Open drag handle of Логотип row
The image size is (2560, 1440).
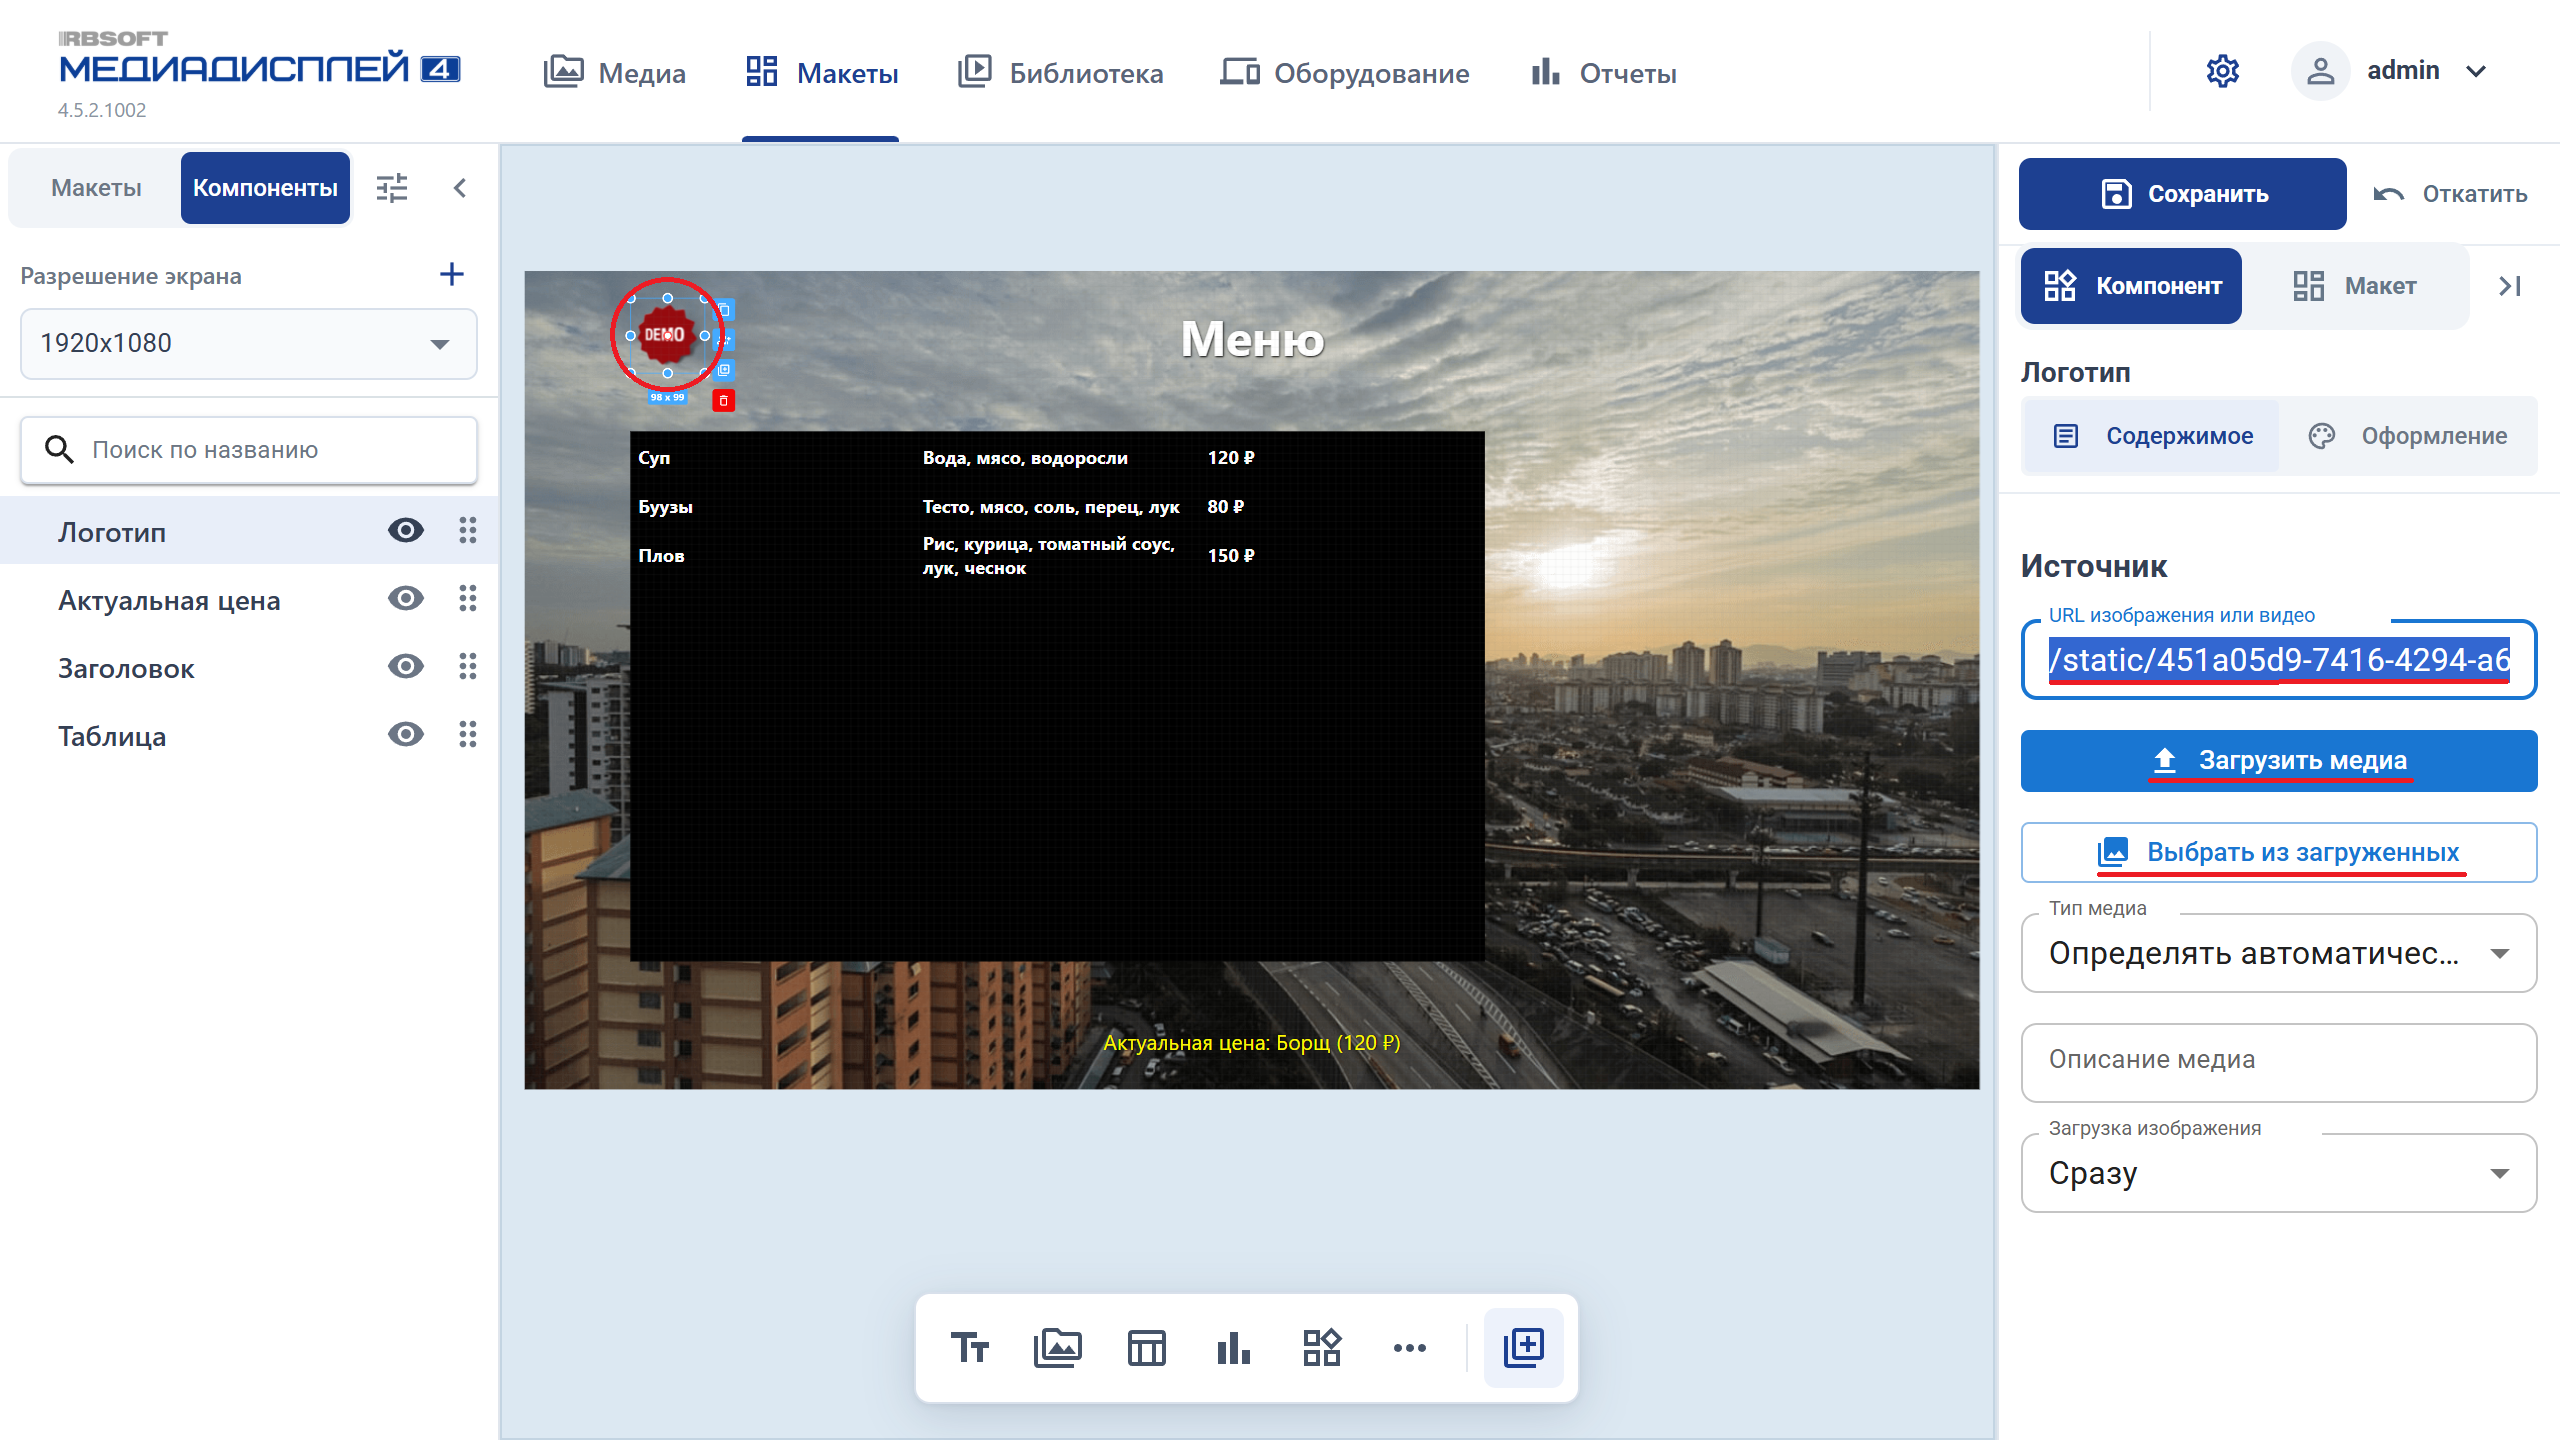click(x=467, y=530)
